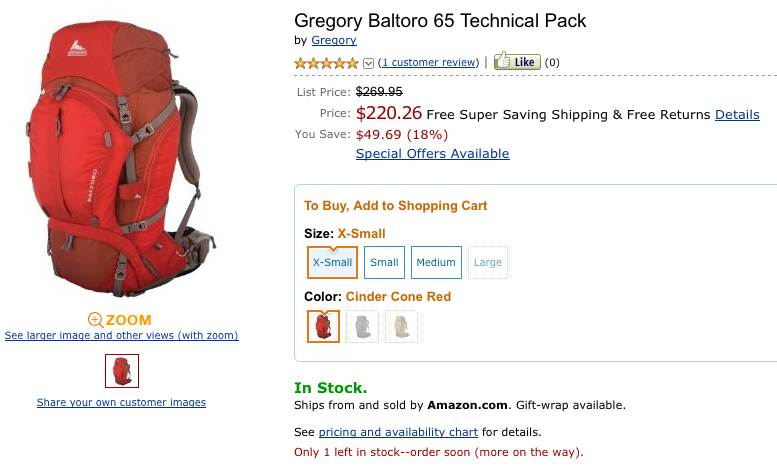Click the small red backpack thumbnail
This screenshot has height=469, width=777.
click(122, 371)
